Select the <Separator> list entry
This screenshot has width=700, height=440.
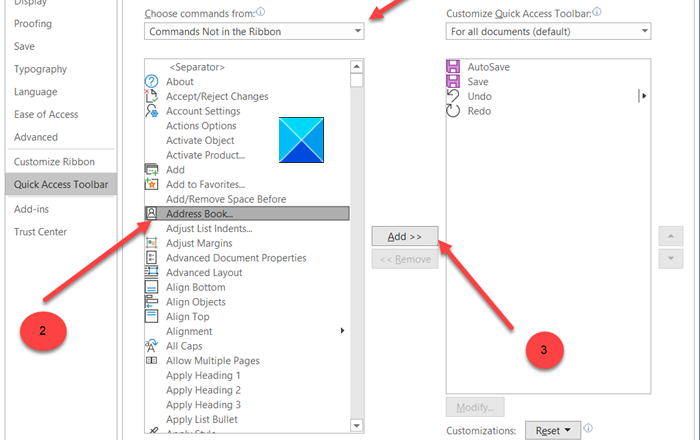[x=197, y=67]
